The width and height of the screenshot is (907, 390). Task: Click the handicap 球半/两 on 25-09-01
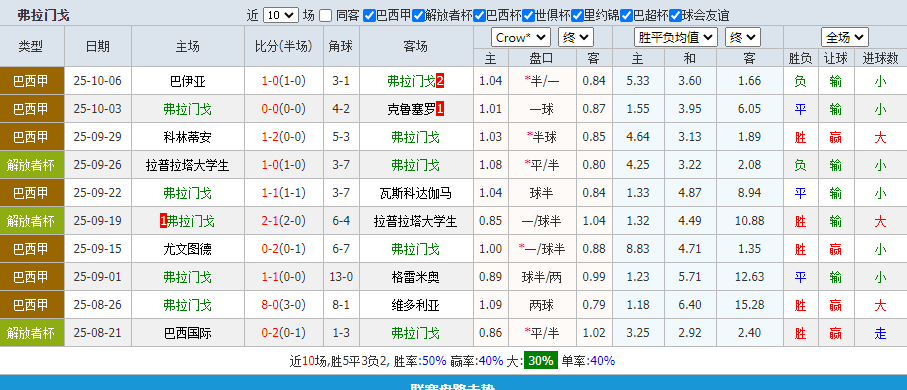click(542, 277)
